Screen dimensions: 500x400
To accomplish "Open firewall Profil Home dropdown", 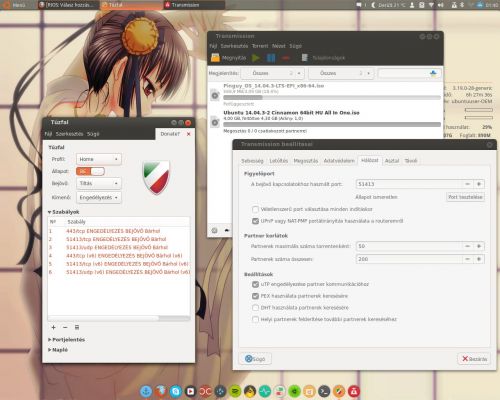I will click(99, 159).
